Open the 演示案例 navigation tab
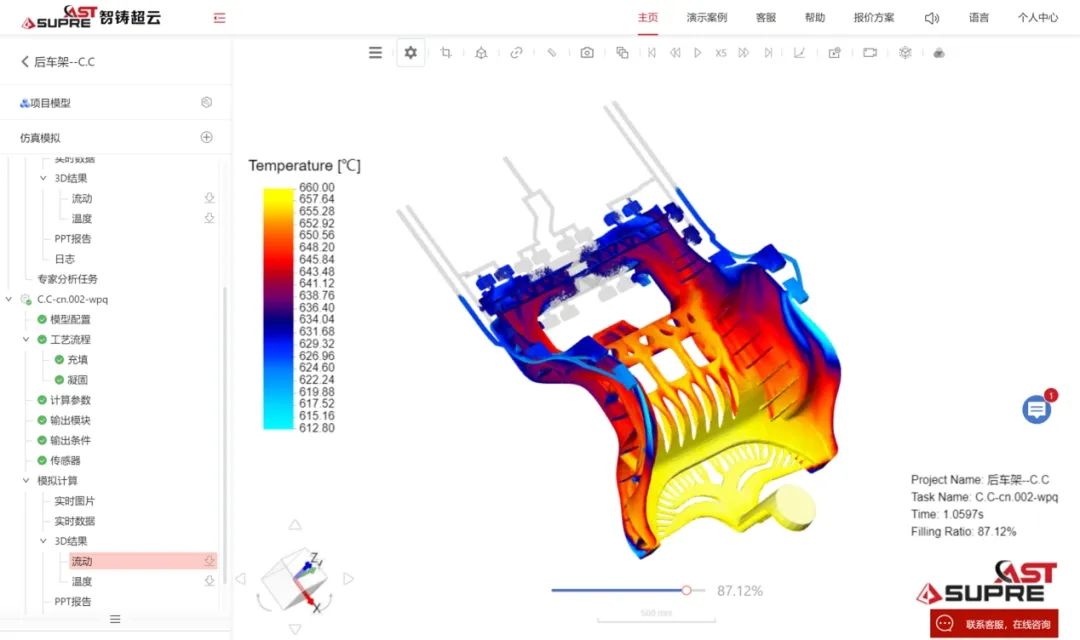 [x=707, y=18]
